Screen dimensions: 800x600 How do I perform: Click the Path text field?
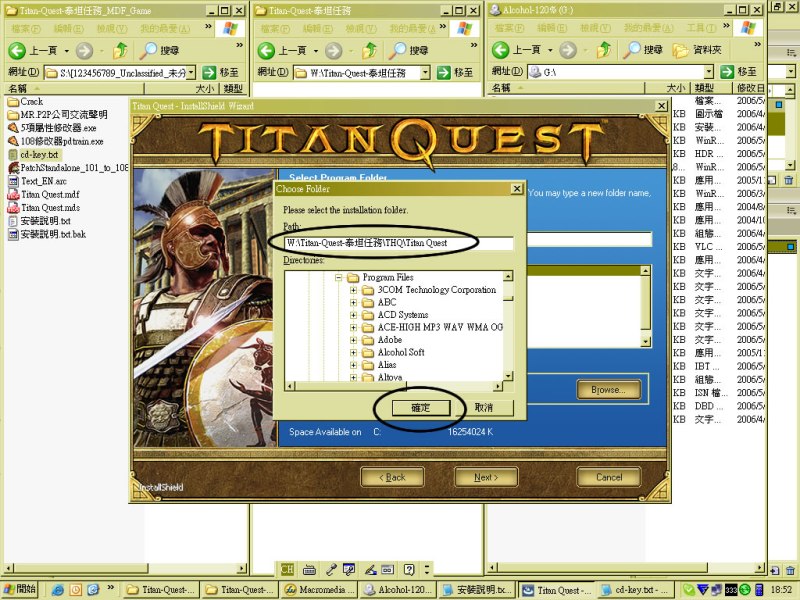398,243
